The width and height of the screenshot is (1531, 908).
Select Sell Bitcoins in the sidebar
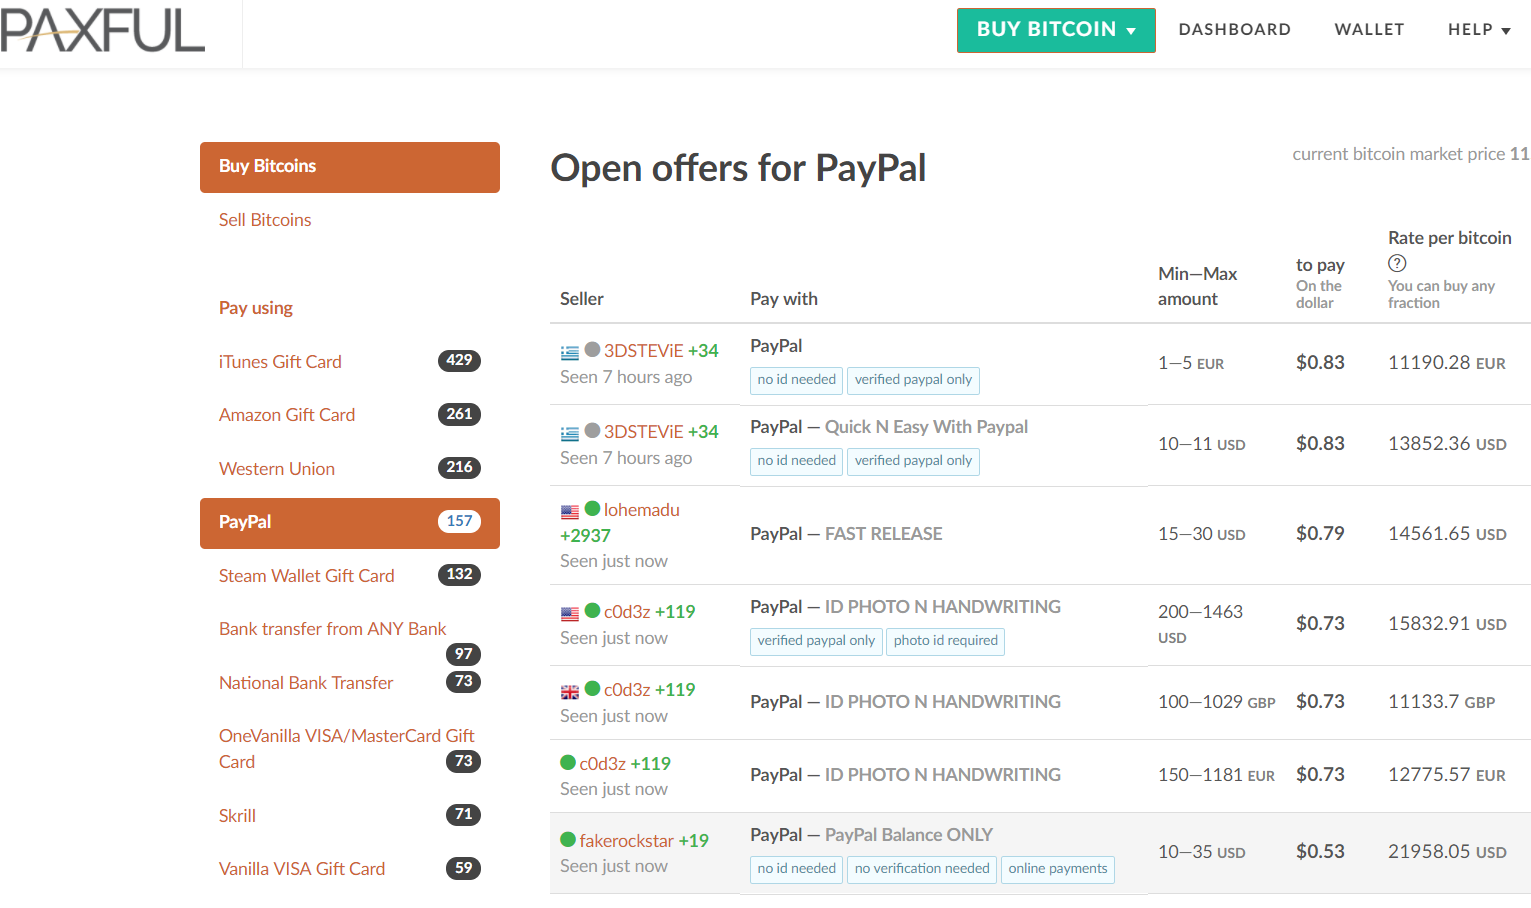click(265, 220)
